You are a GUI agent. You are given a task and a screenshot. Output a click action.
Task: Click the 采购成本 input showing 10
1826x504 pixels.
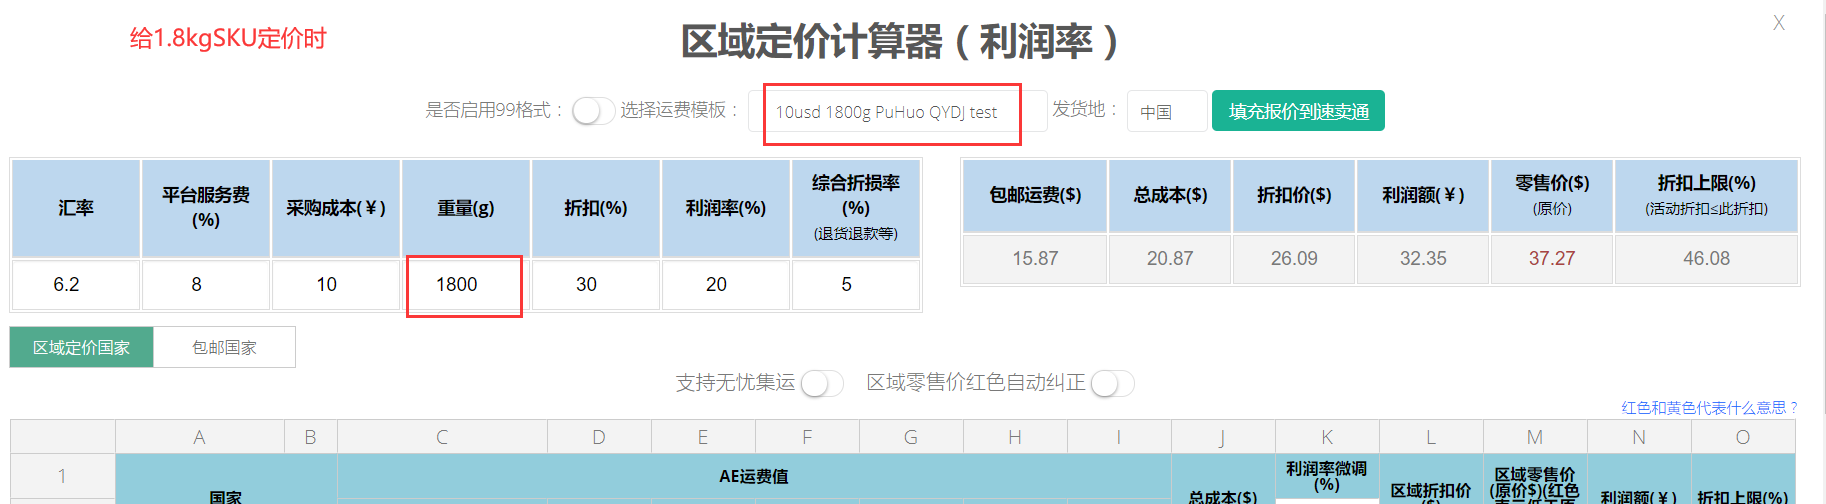click(x=336, y=285)
